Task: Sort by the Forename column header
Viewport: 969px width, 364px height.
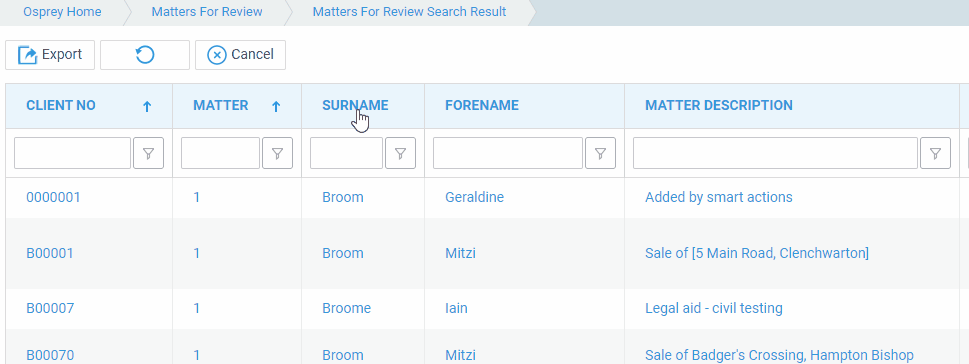Action: pos(482,106)
